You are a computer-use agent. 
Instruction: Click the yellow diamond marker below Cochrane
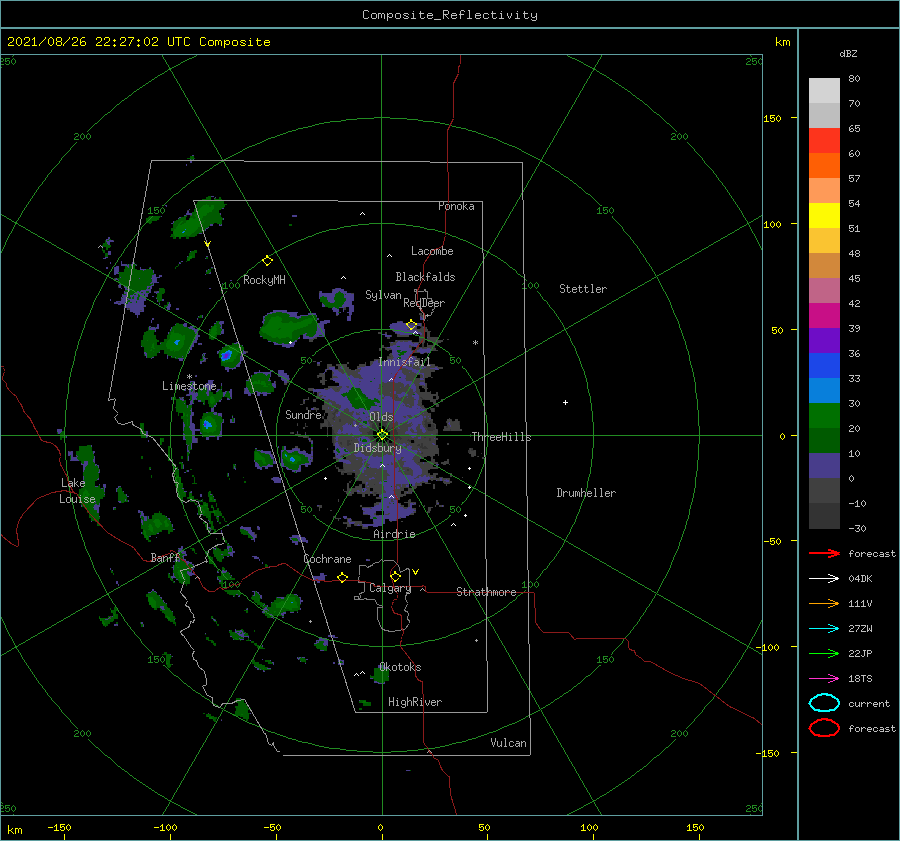[342, 578]
